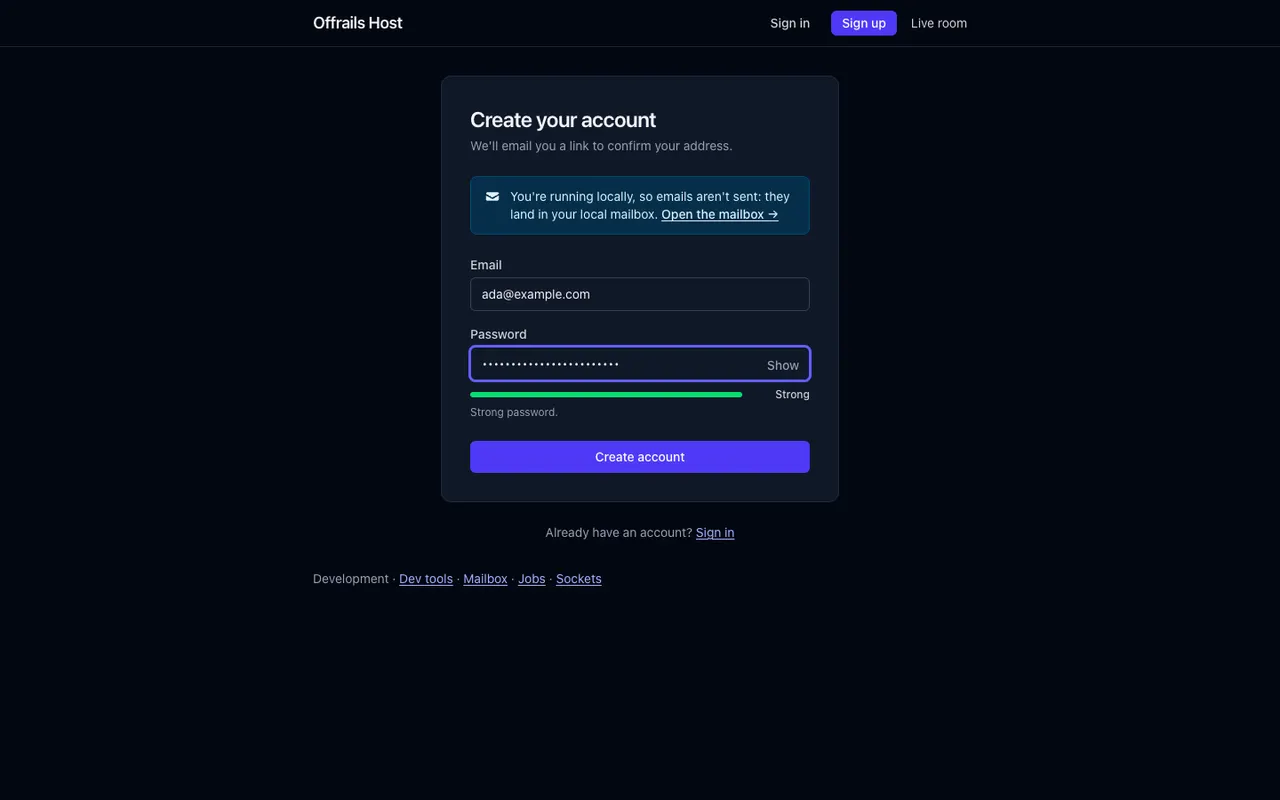Click the green password strength bar
Viewport: 1280px width, 800px height.
click(x=606, y=395)
